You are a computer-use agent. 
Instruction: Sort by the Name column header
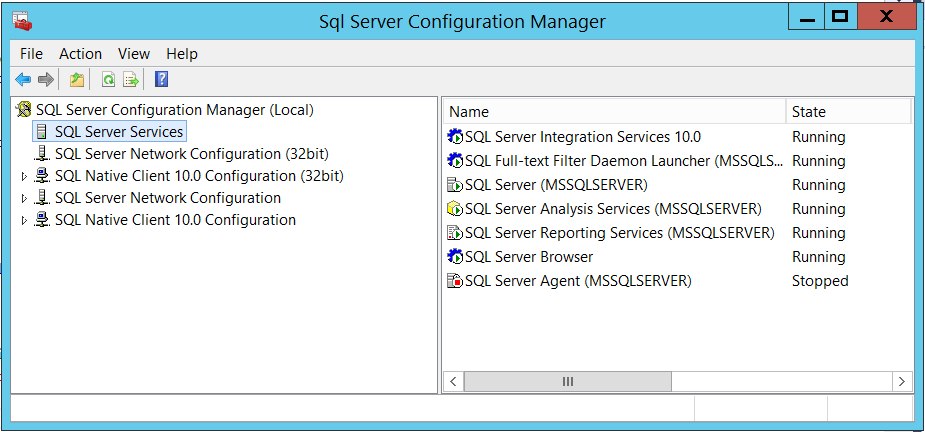(x=615, y=112)
